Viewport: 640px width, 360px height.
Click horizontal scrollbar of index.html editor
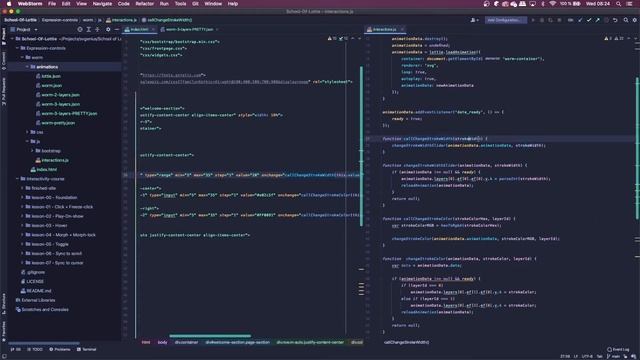point(210,336)
